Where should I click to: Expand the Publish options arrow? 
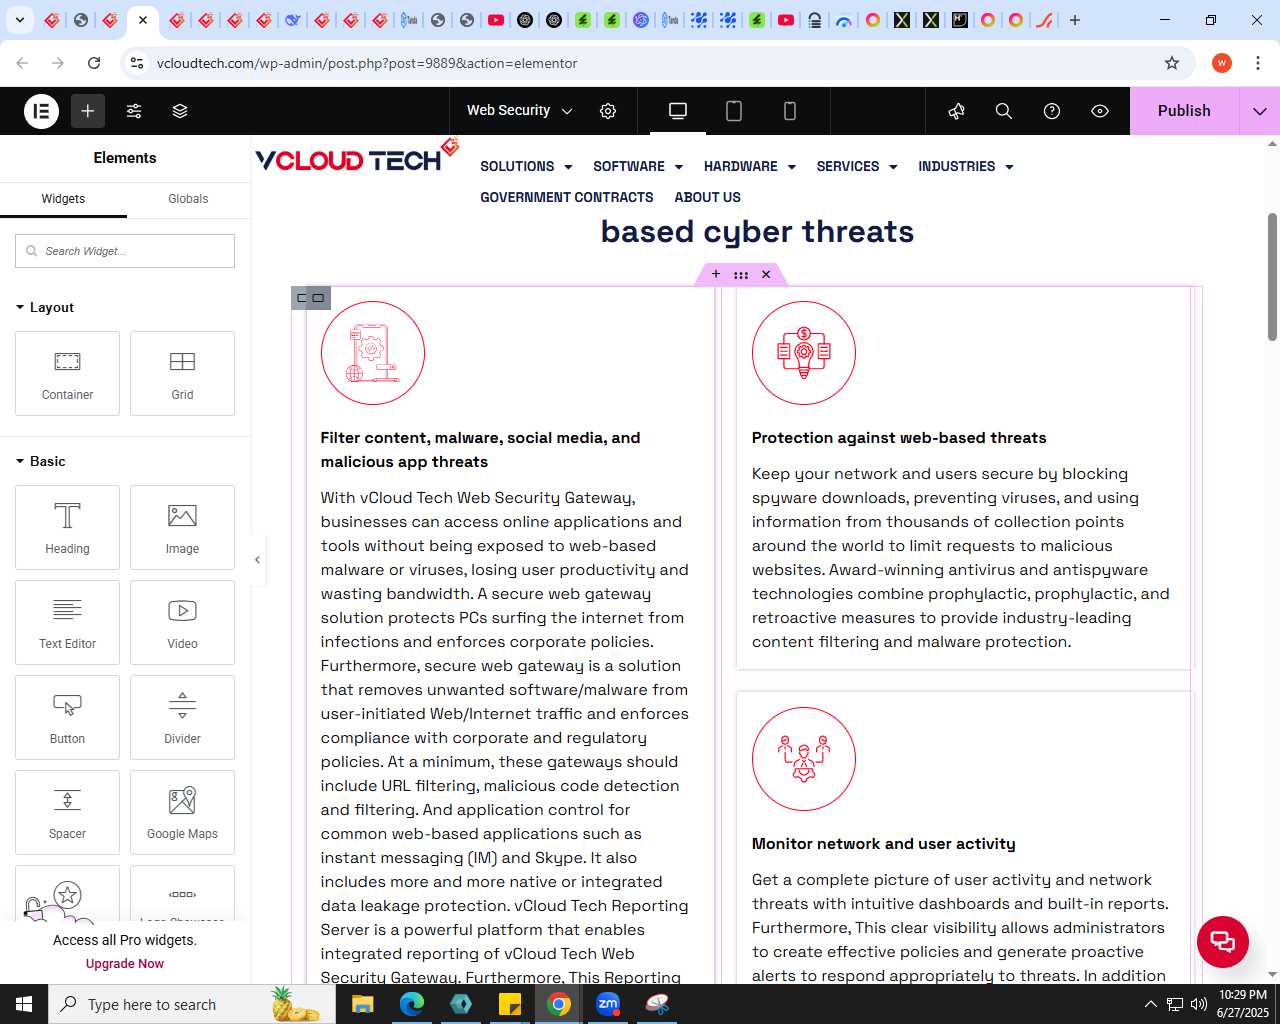click(1260, 111)
